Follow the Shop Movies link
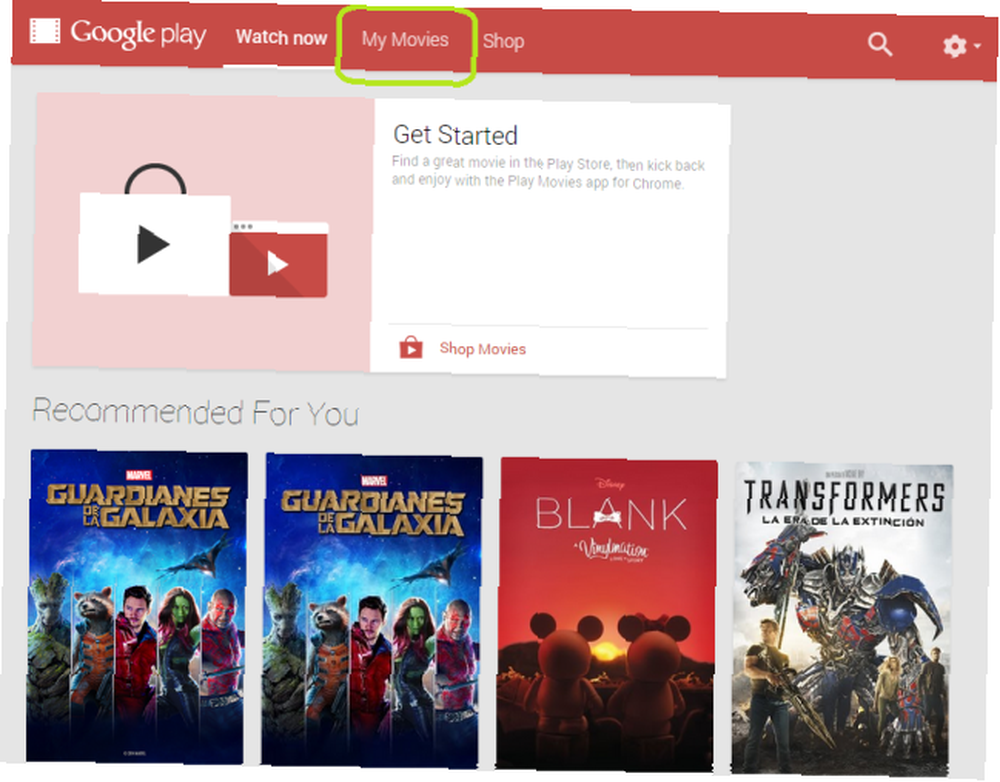 coord(482,349)
